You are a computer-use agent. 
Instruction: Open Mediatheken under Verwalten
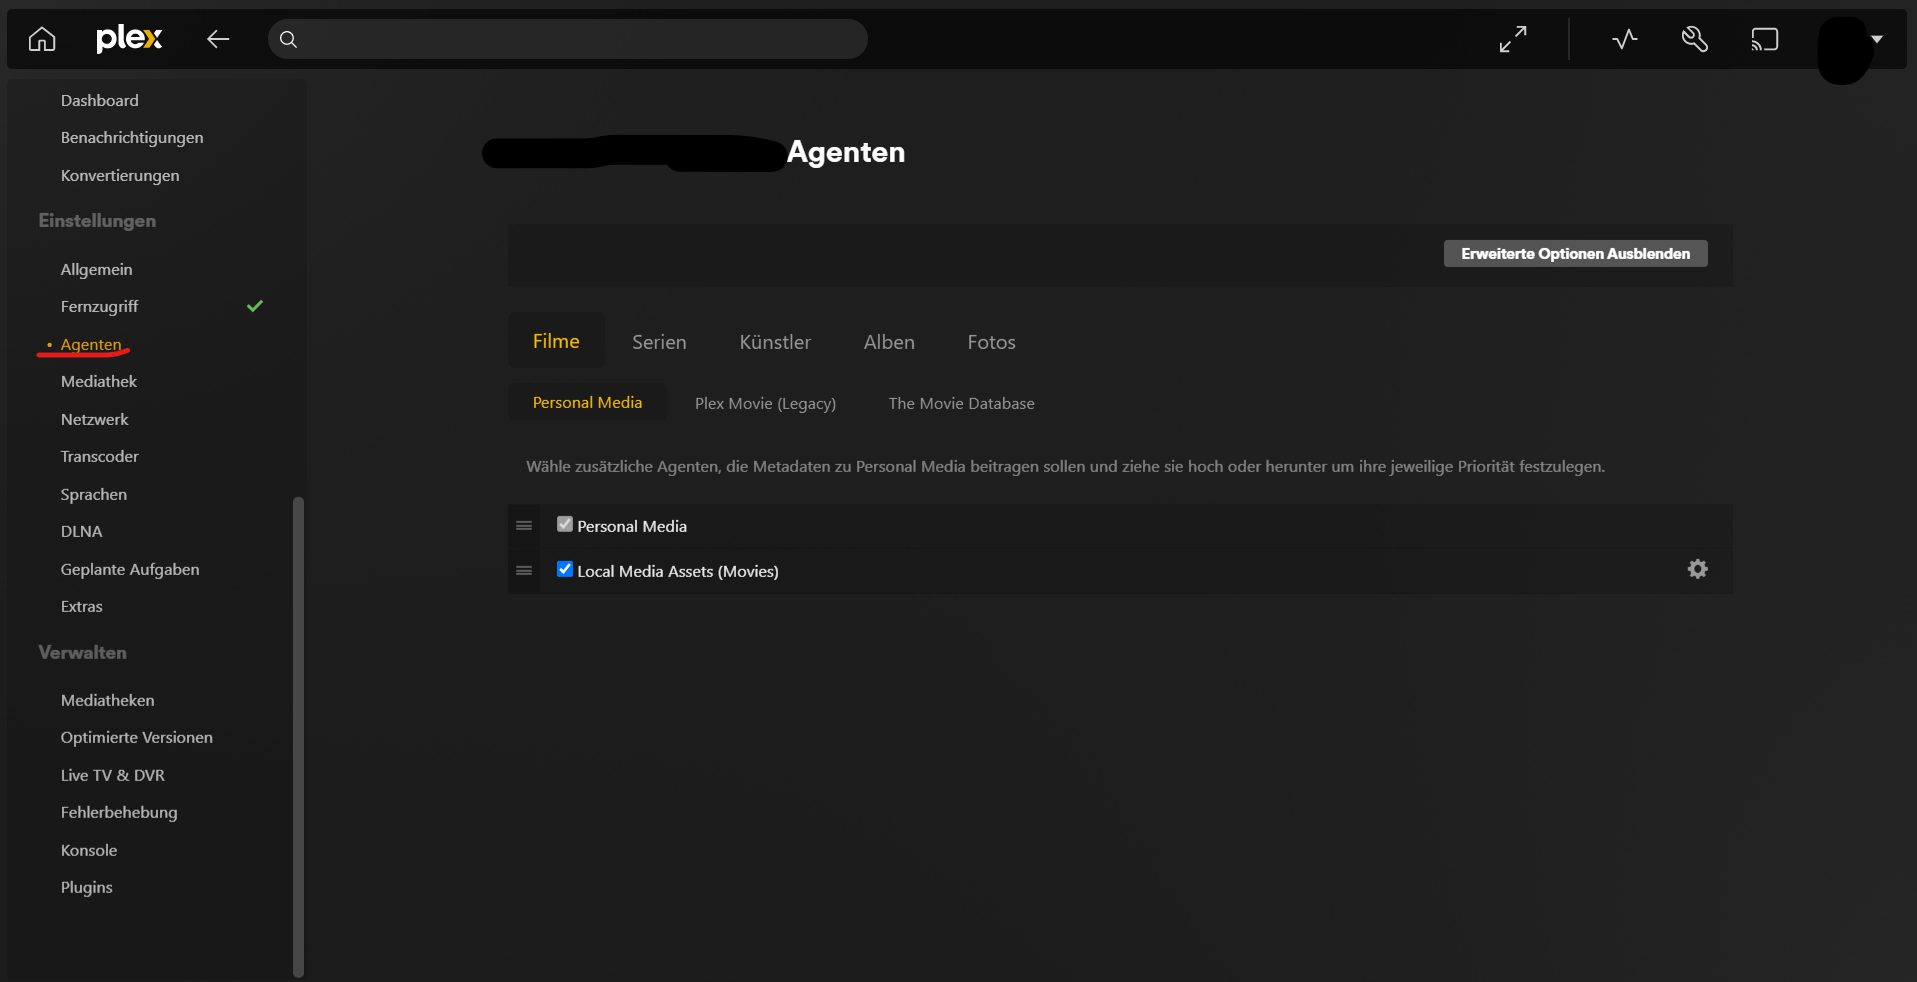tap(107, 700)
